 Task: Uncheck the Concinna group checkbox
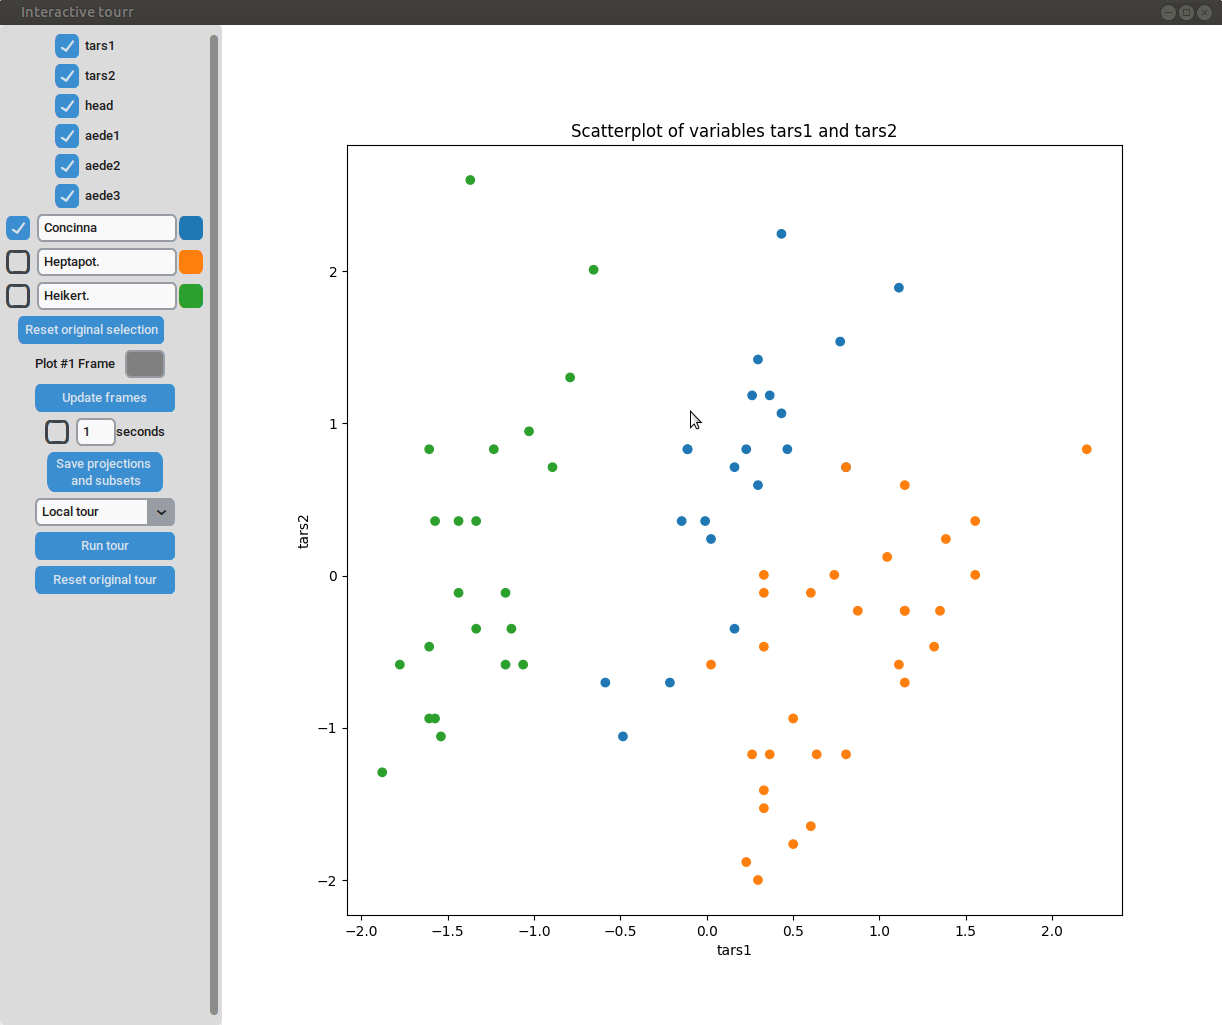tap(18, 228)
